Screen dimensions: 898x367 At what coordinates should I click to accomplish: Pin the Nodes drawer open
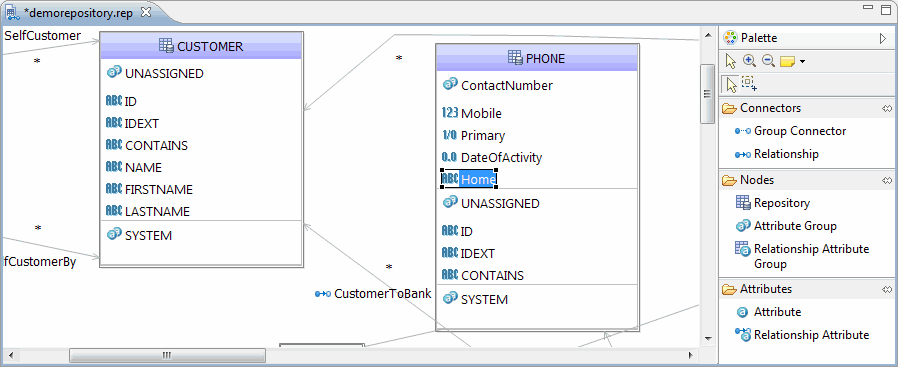coord(887,180)
